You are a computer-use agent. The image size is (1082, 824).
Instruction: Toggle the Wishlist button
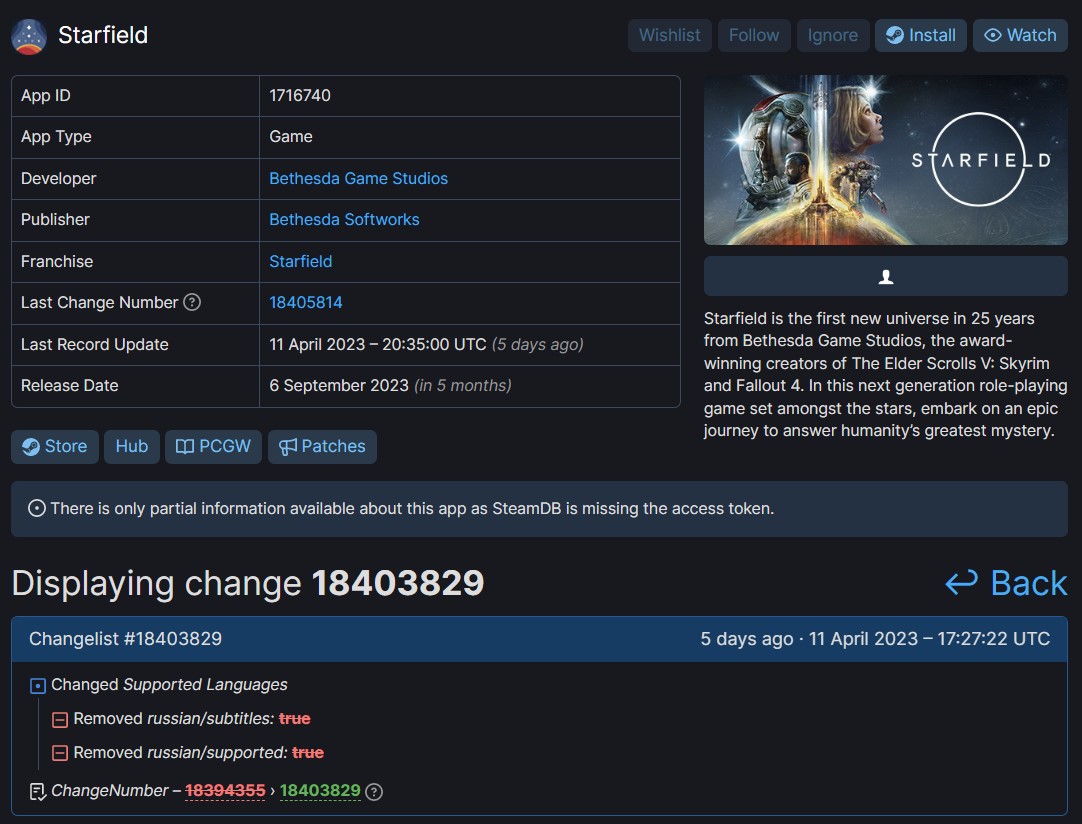tap(669, 35)
